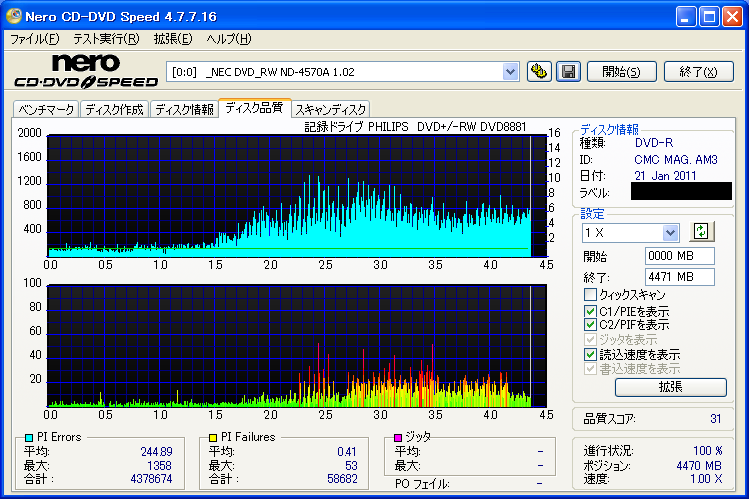Minimize the Nero CD-DVD Speed window
This screenshot has height=499, width=749.
pyautogui.click(x=686, y=17)
